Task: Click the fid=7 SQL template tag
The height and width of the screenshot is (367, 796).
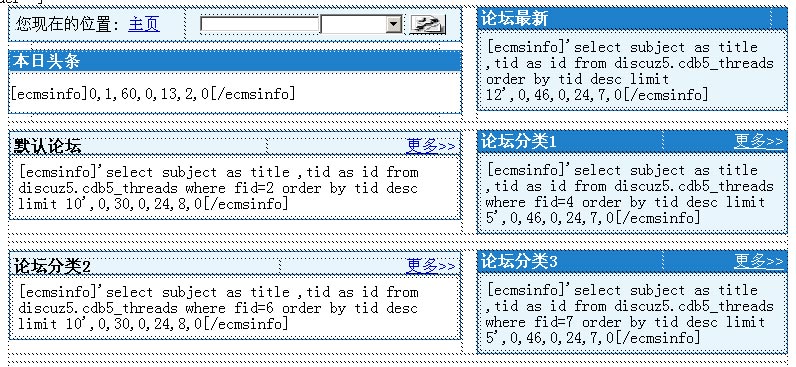Action: (630, 314)
